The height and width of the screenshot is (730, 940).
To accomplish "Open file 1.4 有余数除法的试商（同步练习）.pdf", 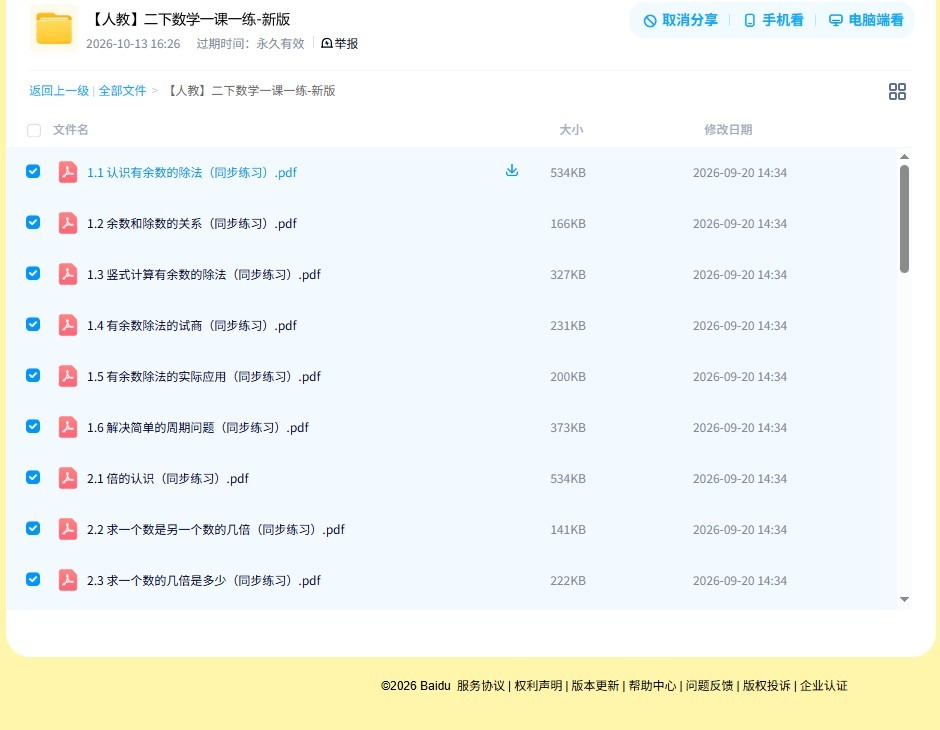I will (192, 325).
